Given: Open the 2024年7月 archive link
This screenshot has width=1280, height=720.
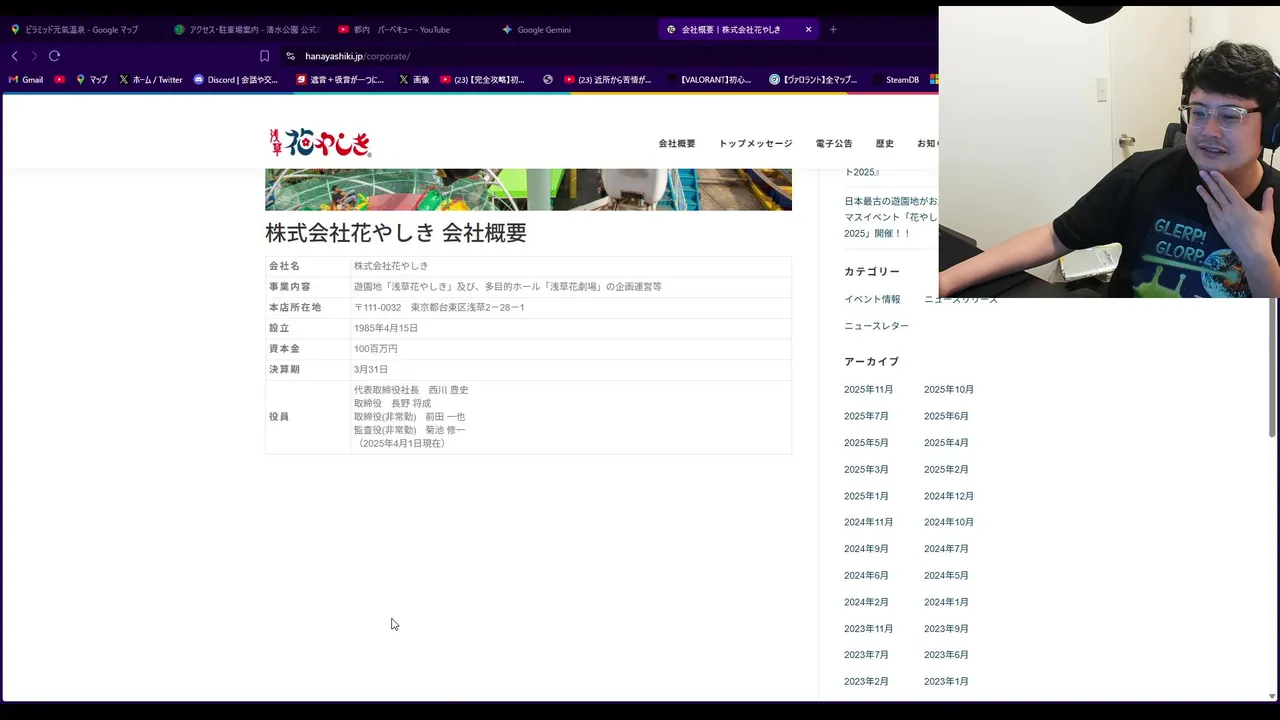Looking at the screenshot, I should (x=946, y=549).
